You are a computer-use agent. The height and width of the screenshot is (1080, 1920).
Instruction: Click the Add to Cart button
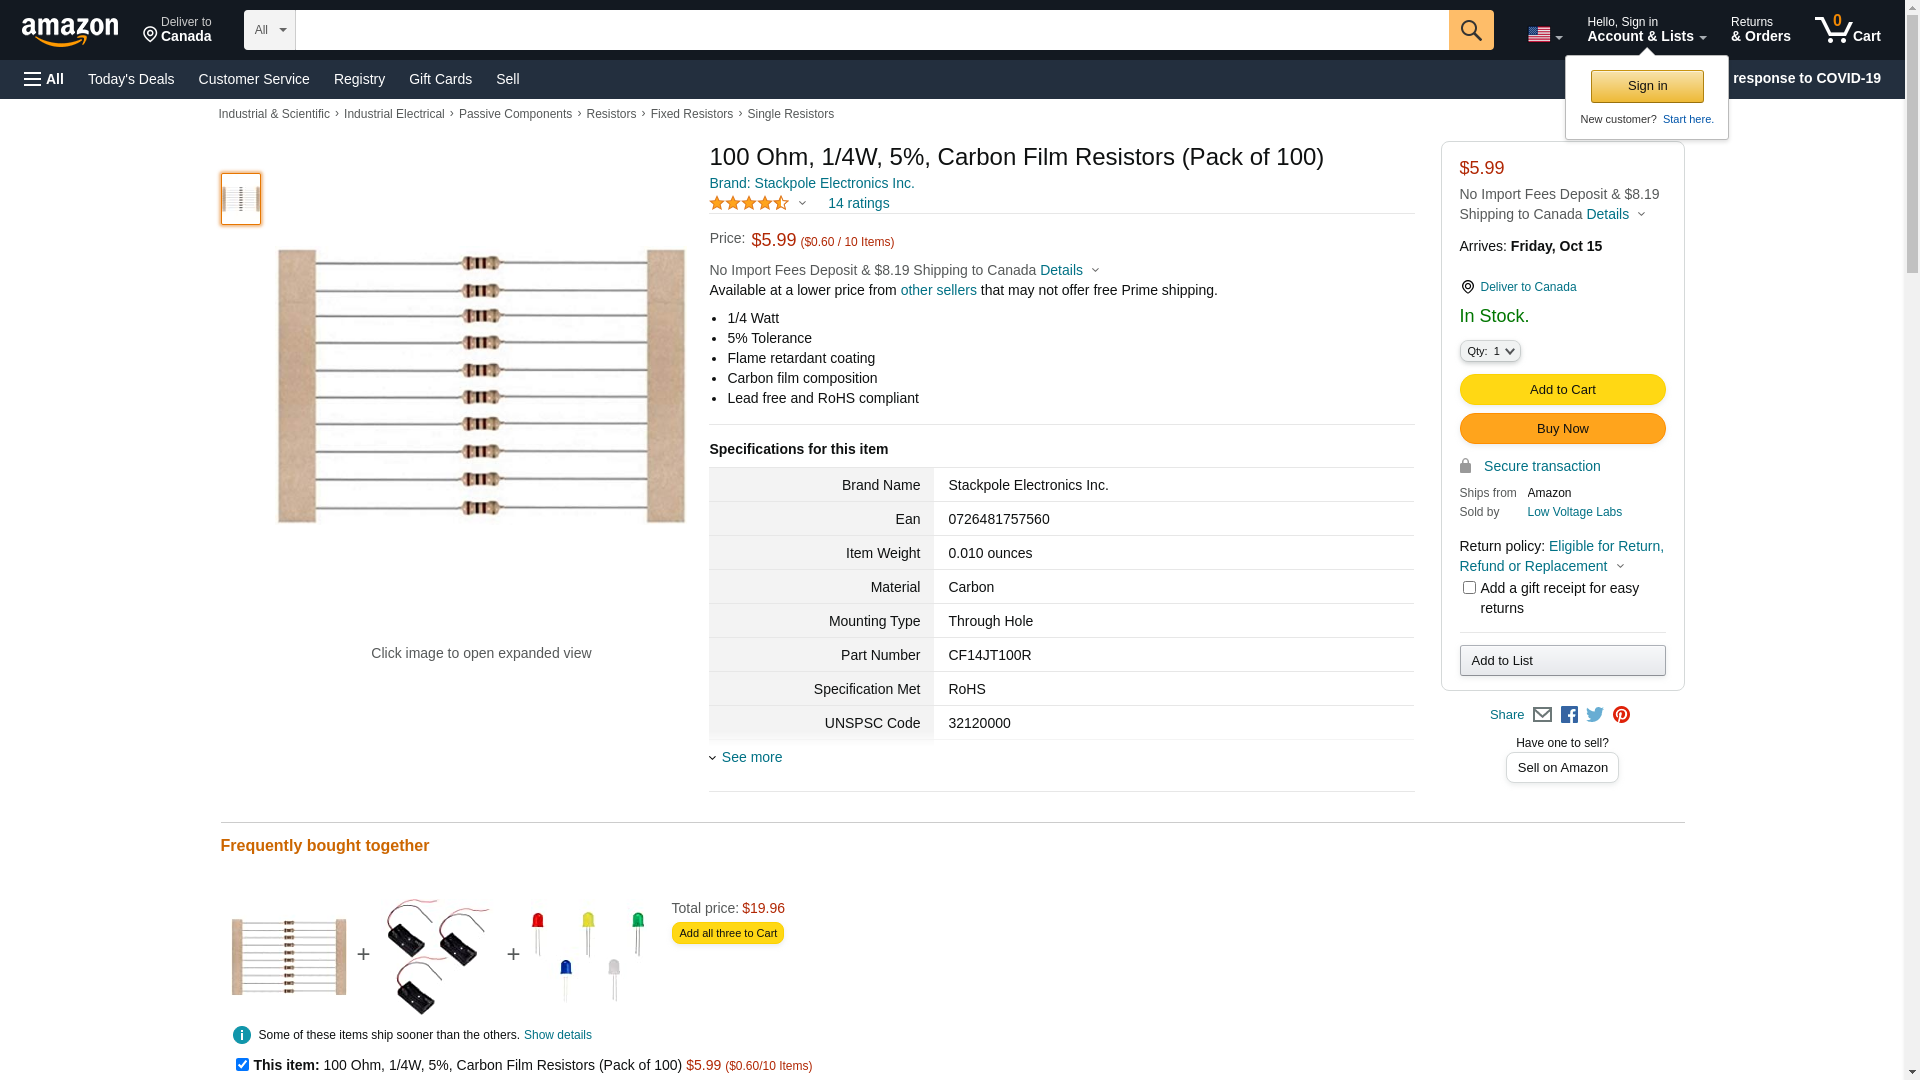click(x=1562, y=389)
